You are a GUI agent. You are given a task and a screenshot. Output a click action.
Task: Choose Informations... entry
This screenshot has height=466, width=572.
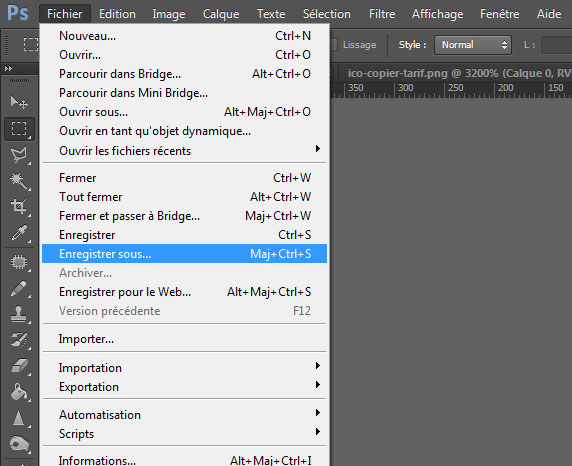tap(185, 460)
